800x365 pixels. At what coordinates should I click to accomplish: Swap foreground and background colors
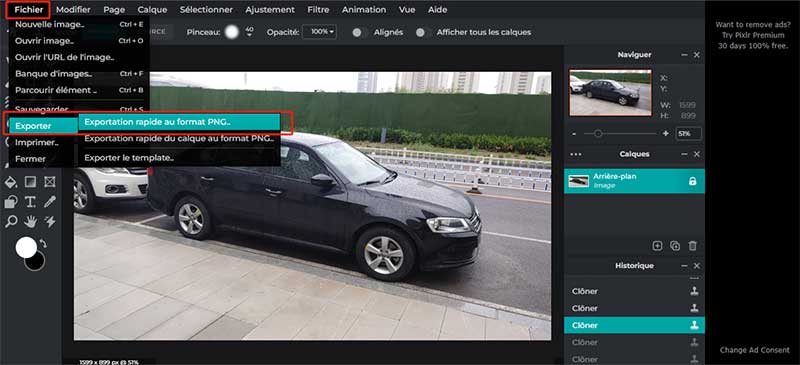(43, 244)
